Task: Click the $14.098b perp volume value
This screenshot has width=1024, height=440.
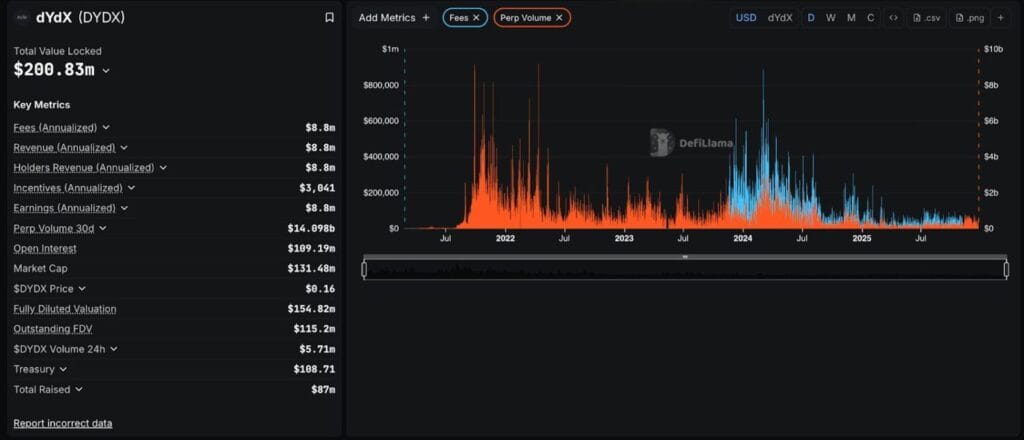Action: click(311, 228)
